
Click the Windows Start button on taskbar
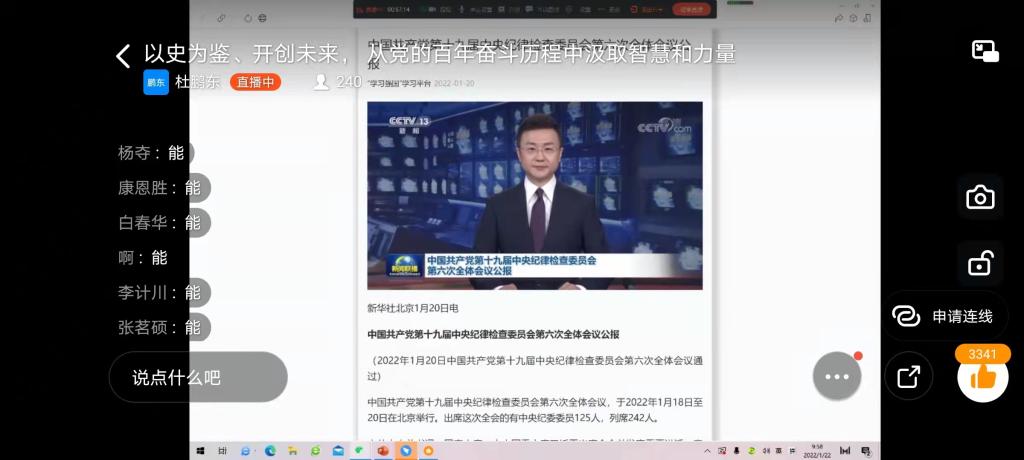(200, 452)
